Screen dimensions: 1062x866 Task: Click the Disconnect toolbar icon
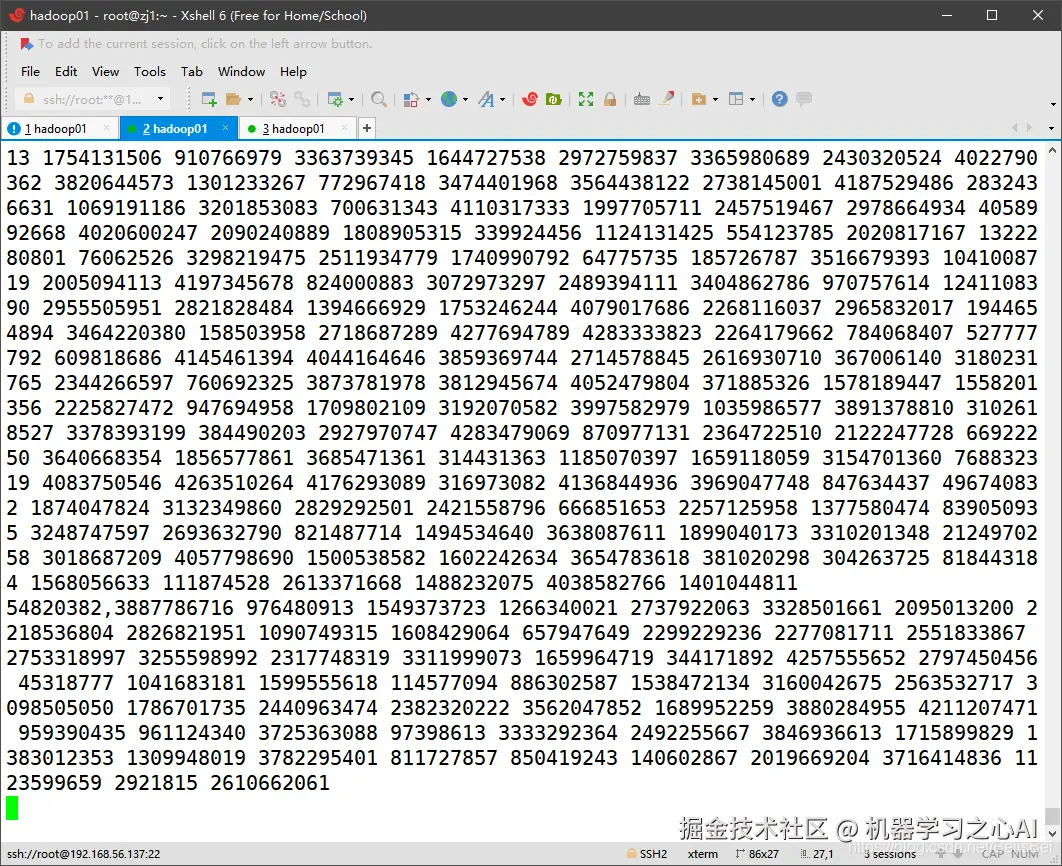[278, 100]
